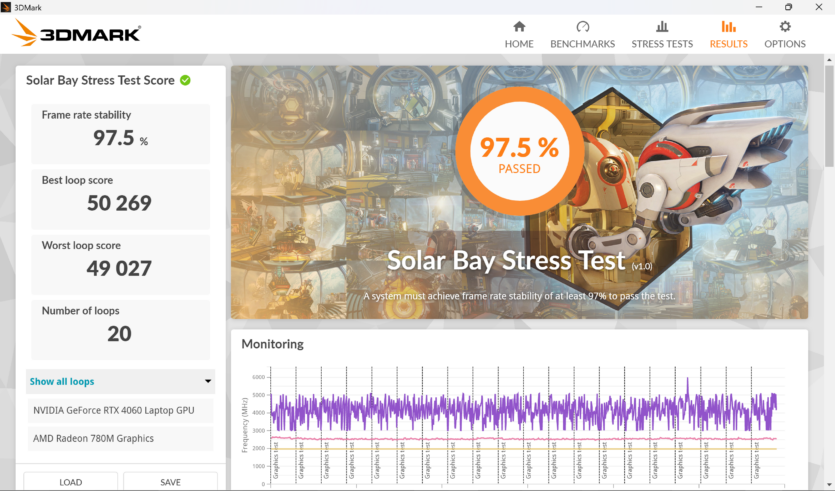The height and width of the screenshot is (491, 835).
Task: Click the Frequency (MHz) axis label
Action: click(x=245, y=425)
